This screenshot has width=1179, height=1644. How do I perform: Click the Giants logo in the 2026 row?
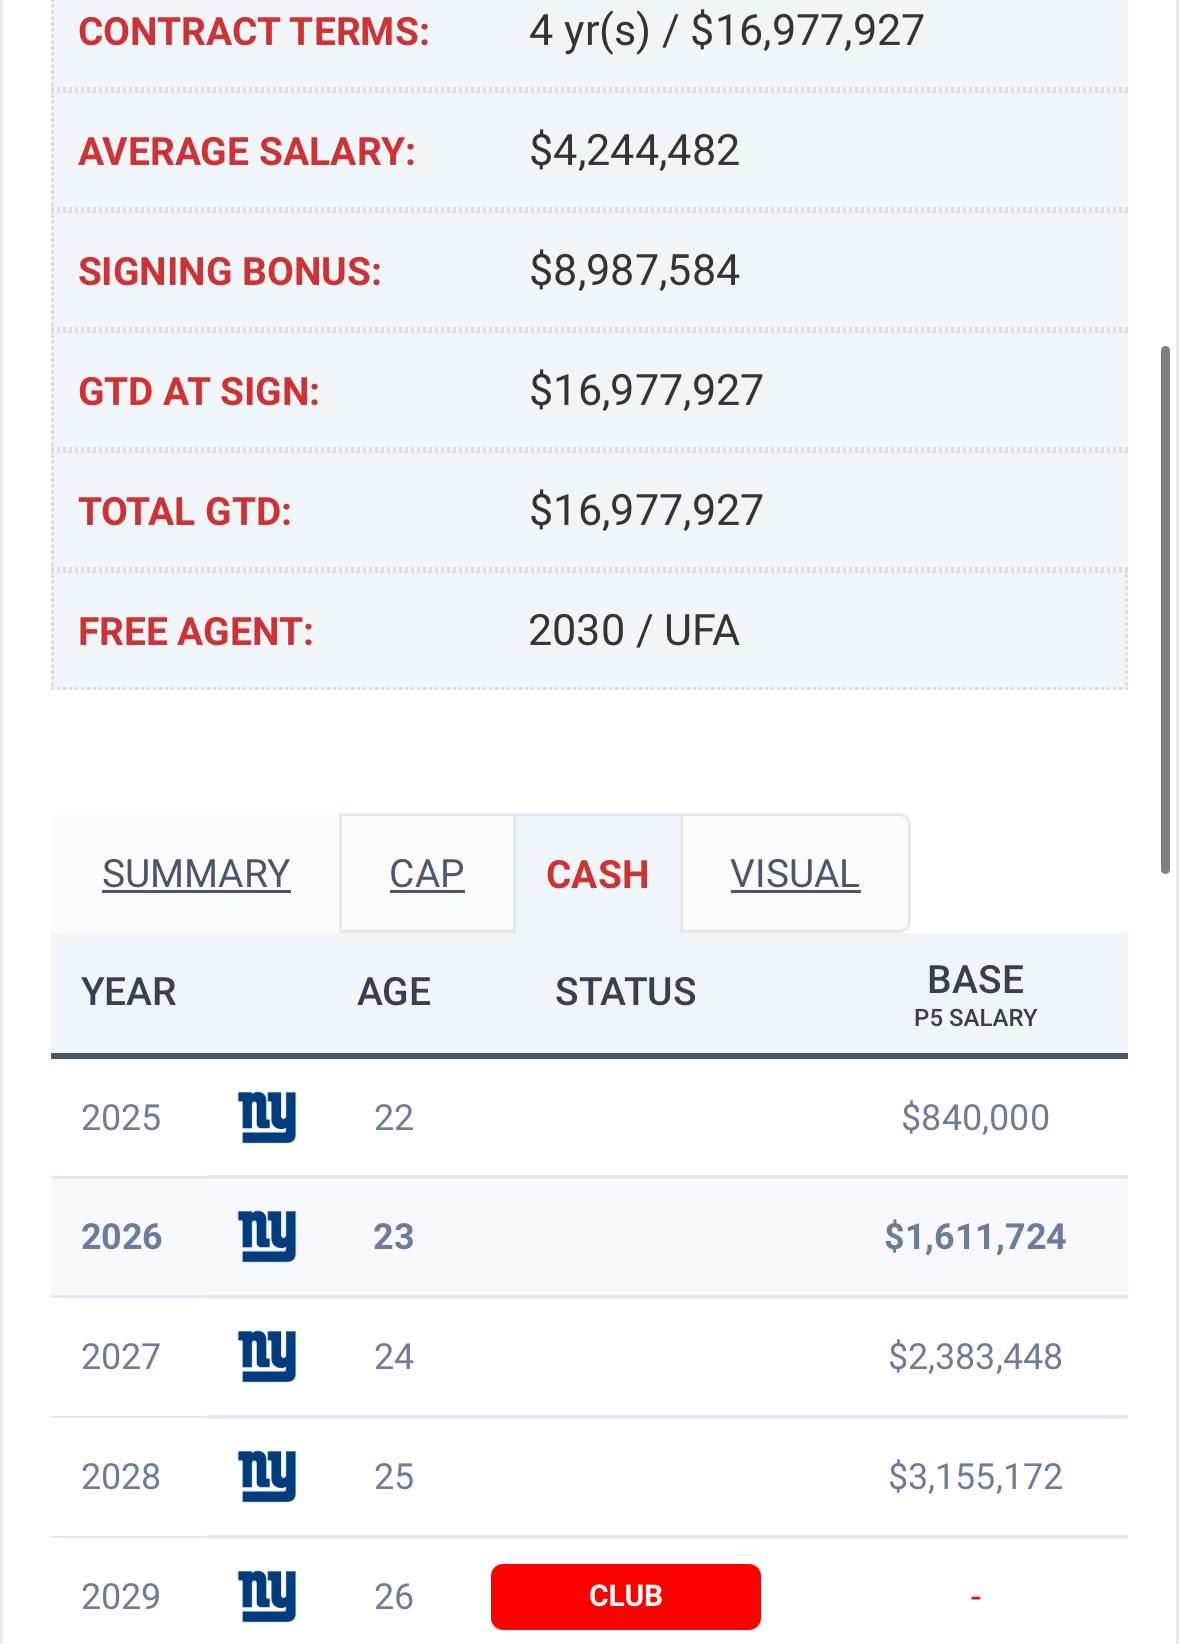(x=267, y=1236)
